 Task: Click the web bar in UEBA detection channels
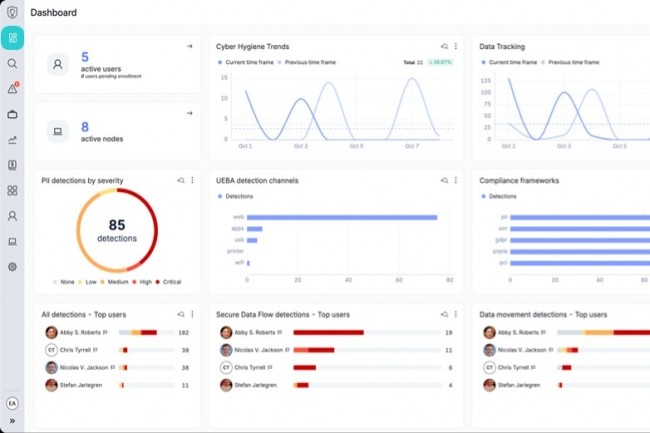341,217
